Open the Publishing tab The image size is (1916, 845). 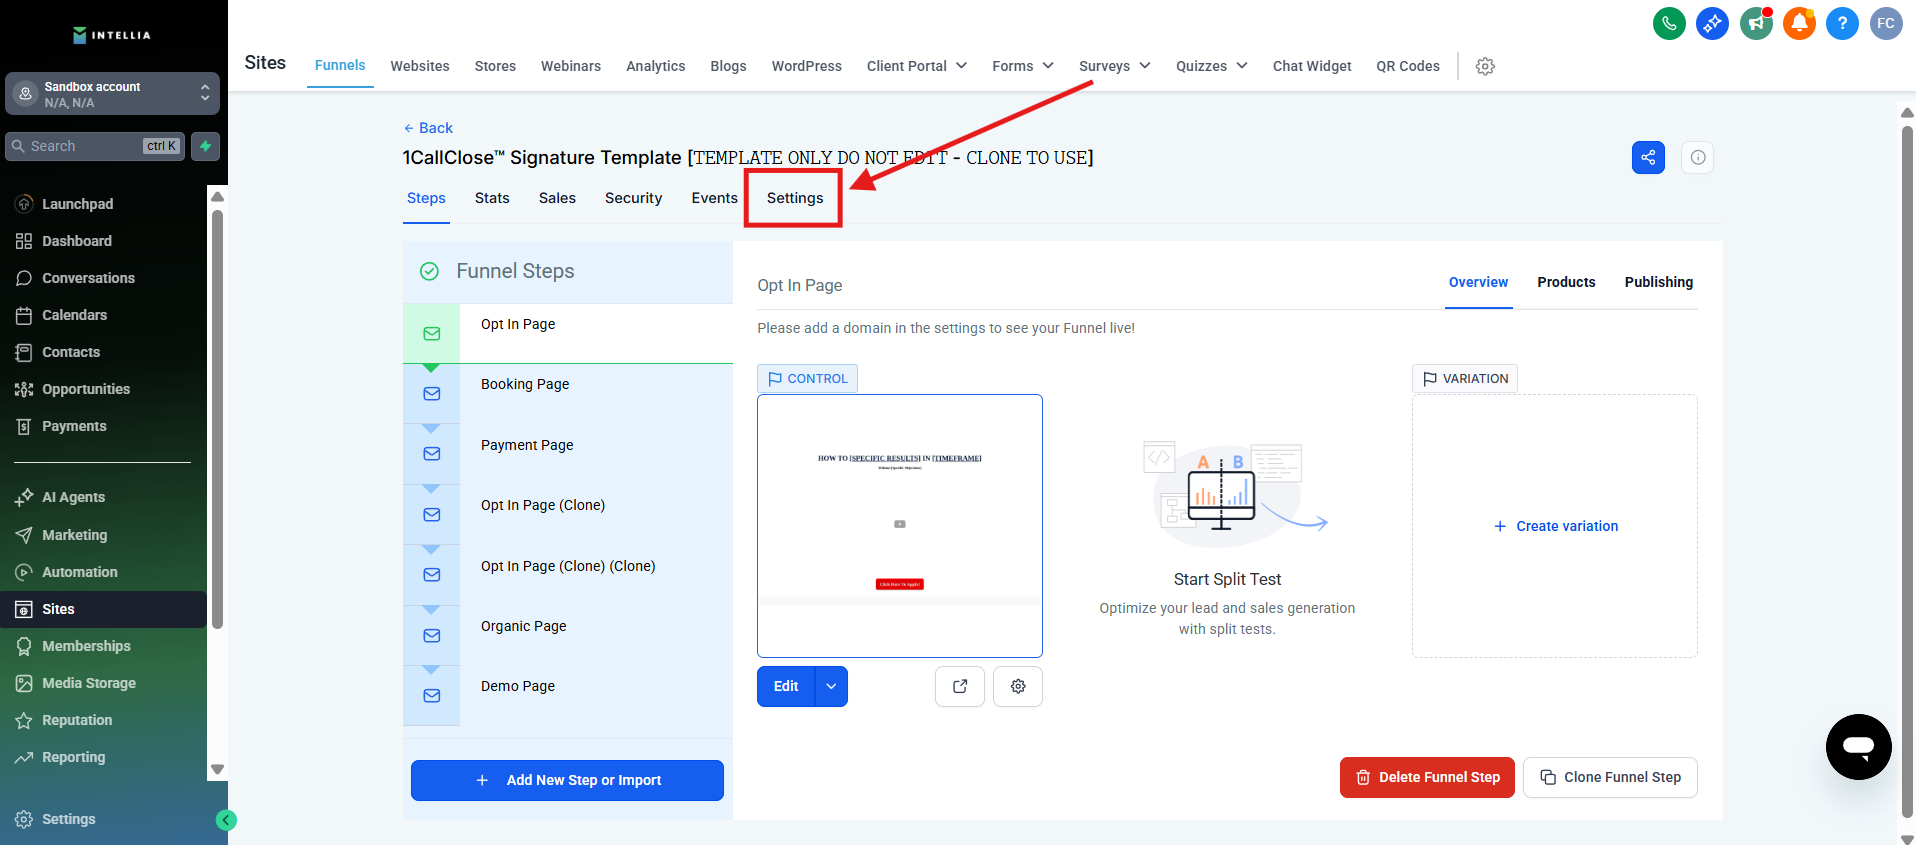coord(1658,282)
